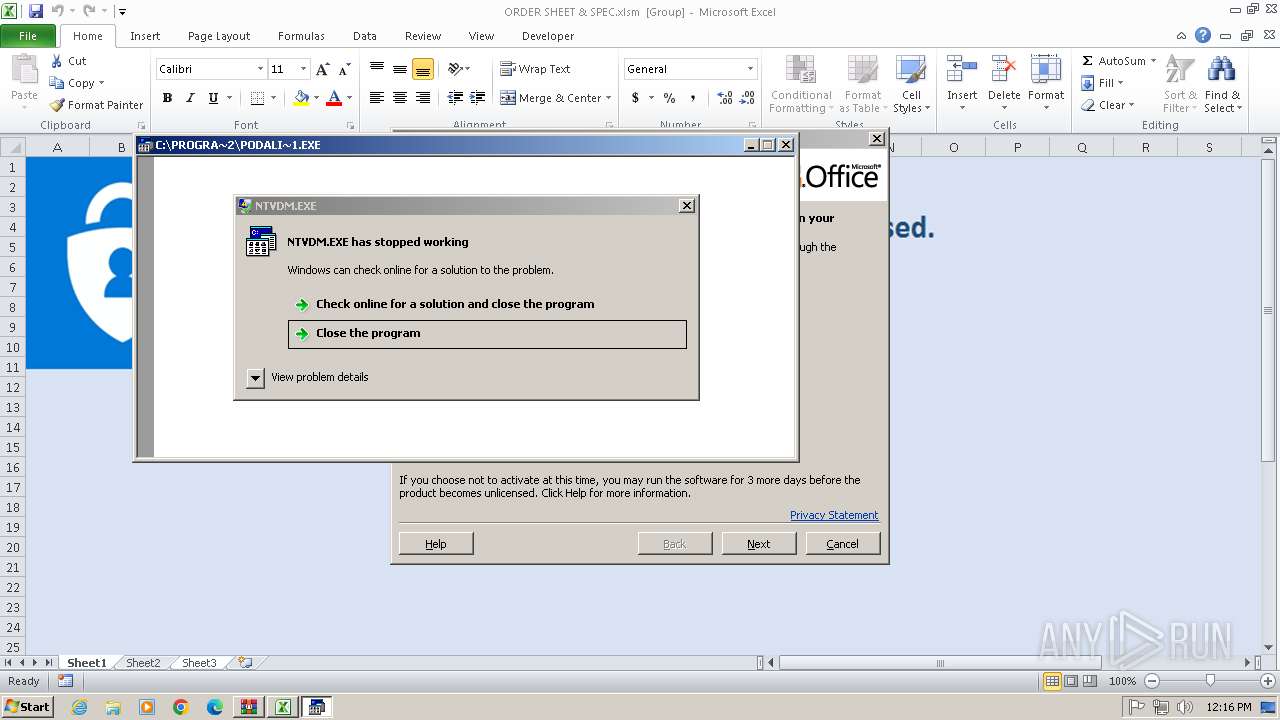Open the Format cells icon
The height and width of the screenshot is (720, 1280).
click(1045, 70)
